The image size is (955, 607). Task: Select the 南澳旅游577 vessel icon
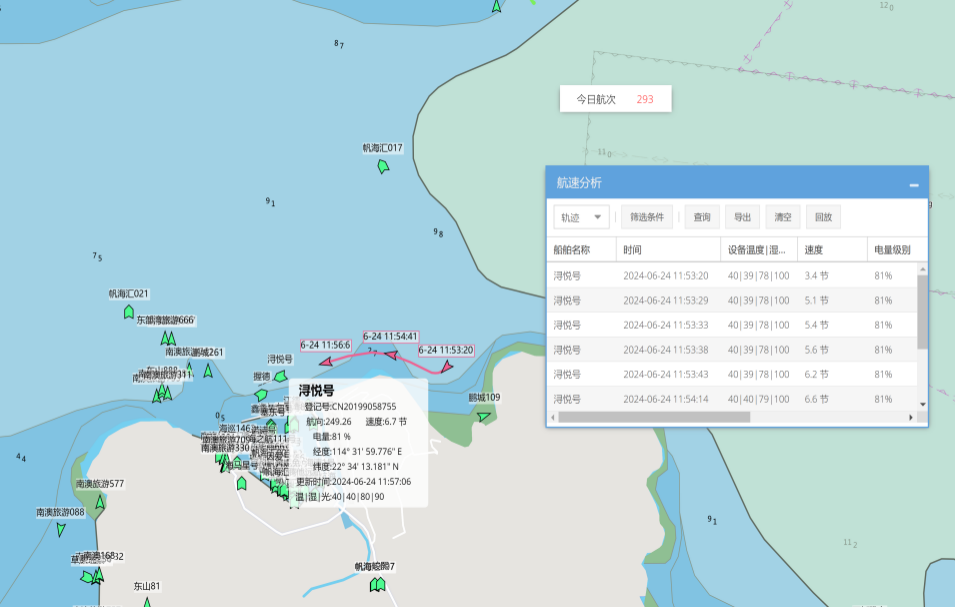pyautogui.click(x=100, y=502)
